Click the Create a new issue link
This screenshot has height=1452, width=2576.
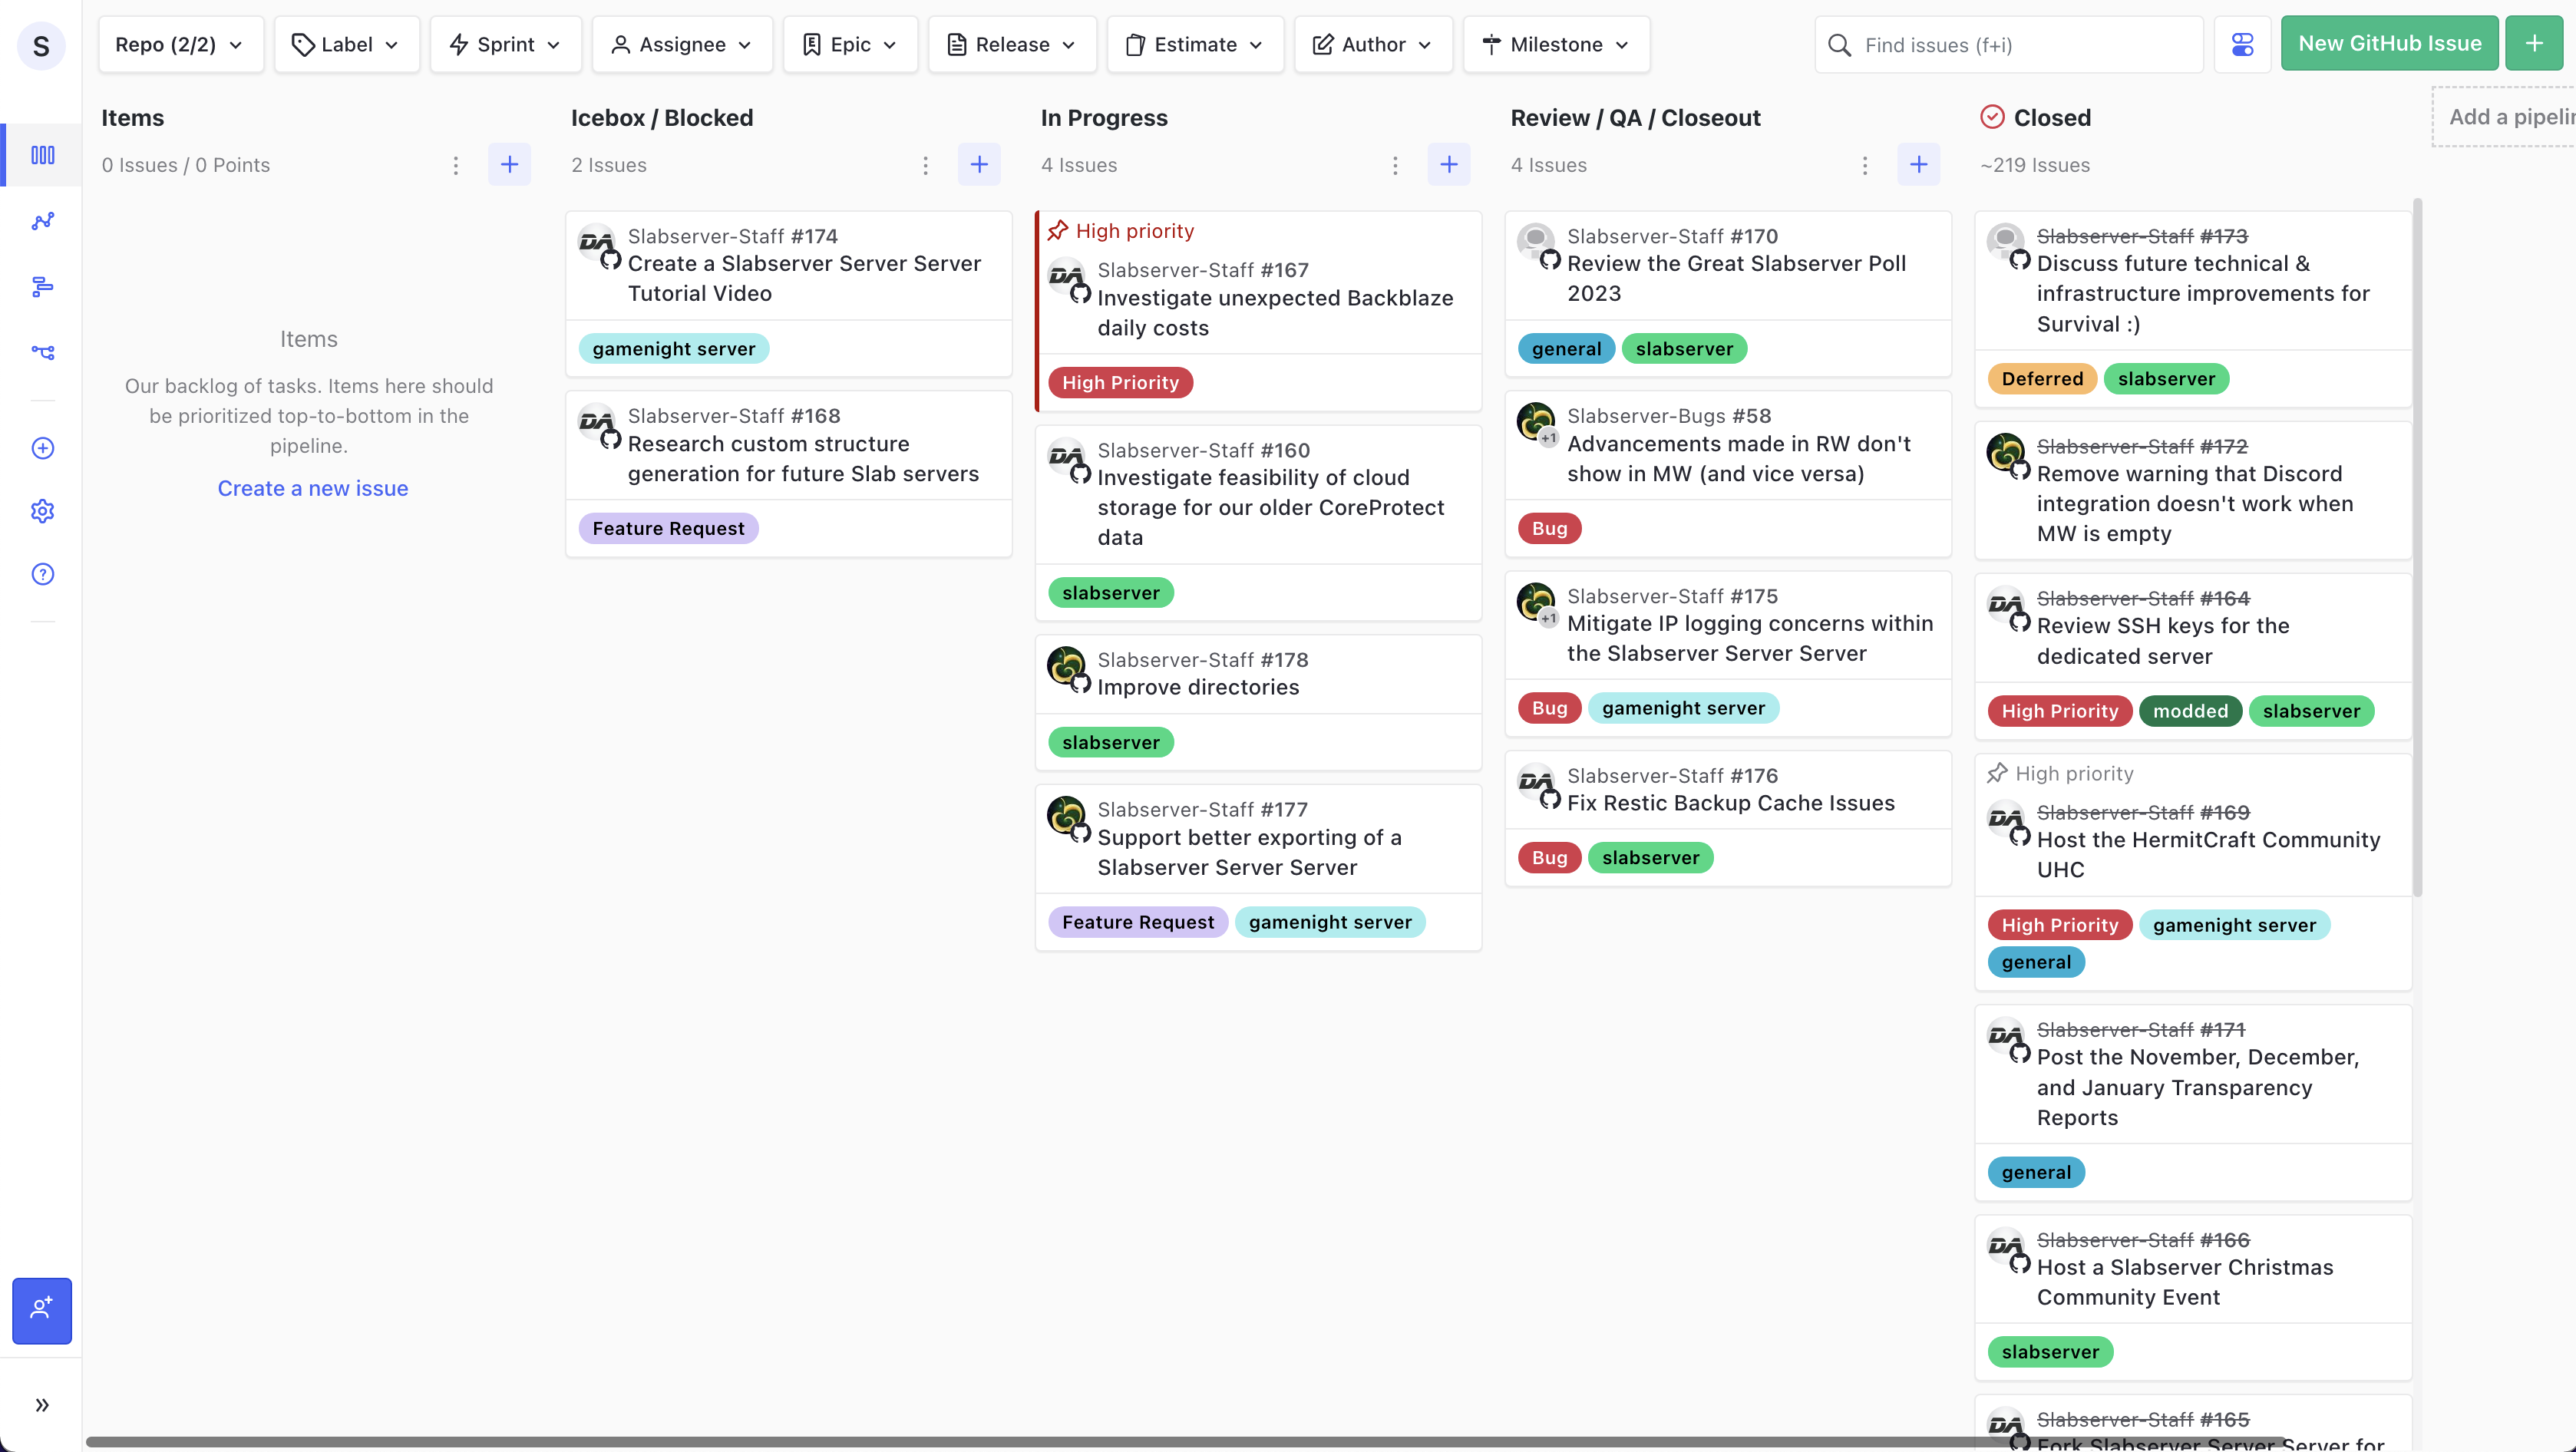click(x=313, y=488)
